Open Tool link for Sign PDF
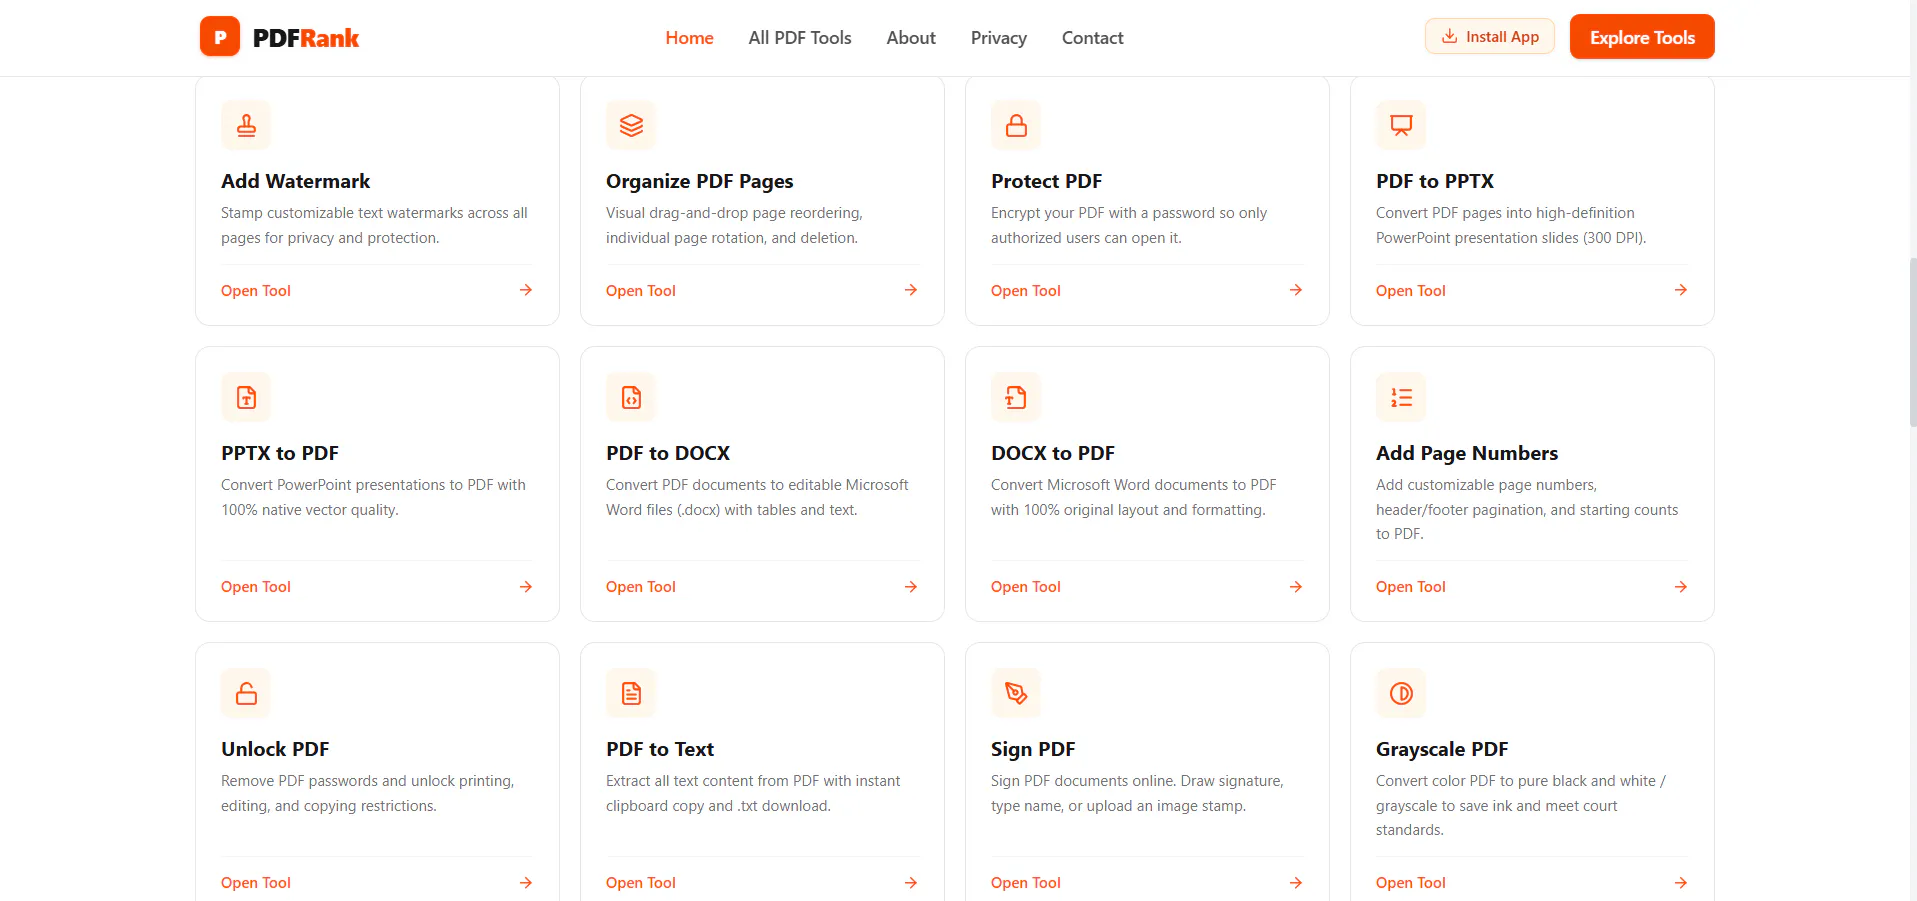The image size is (1917, 901). pos(1026,883)
